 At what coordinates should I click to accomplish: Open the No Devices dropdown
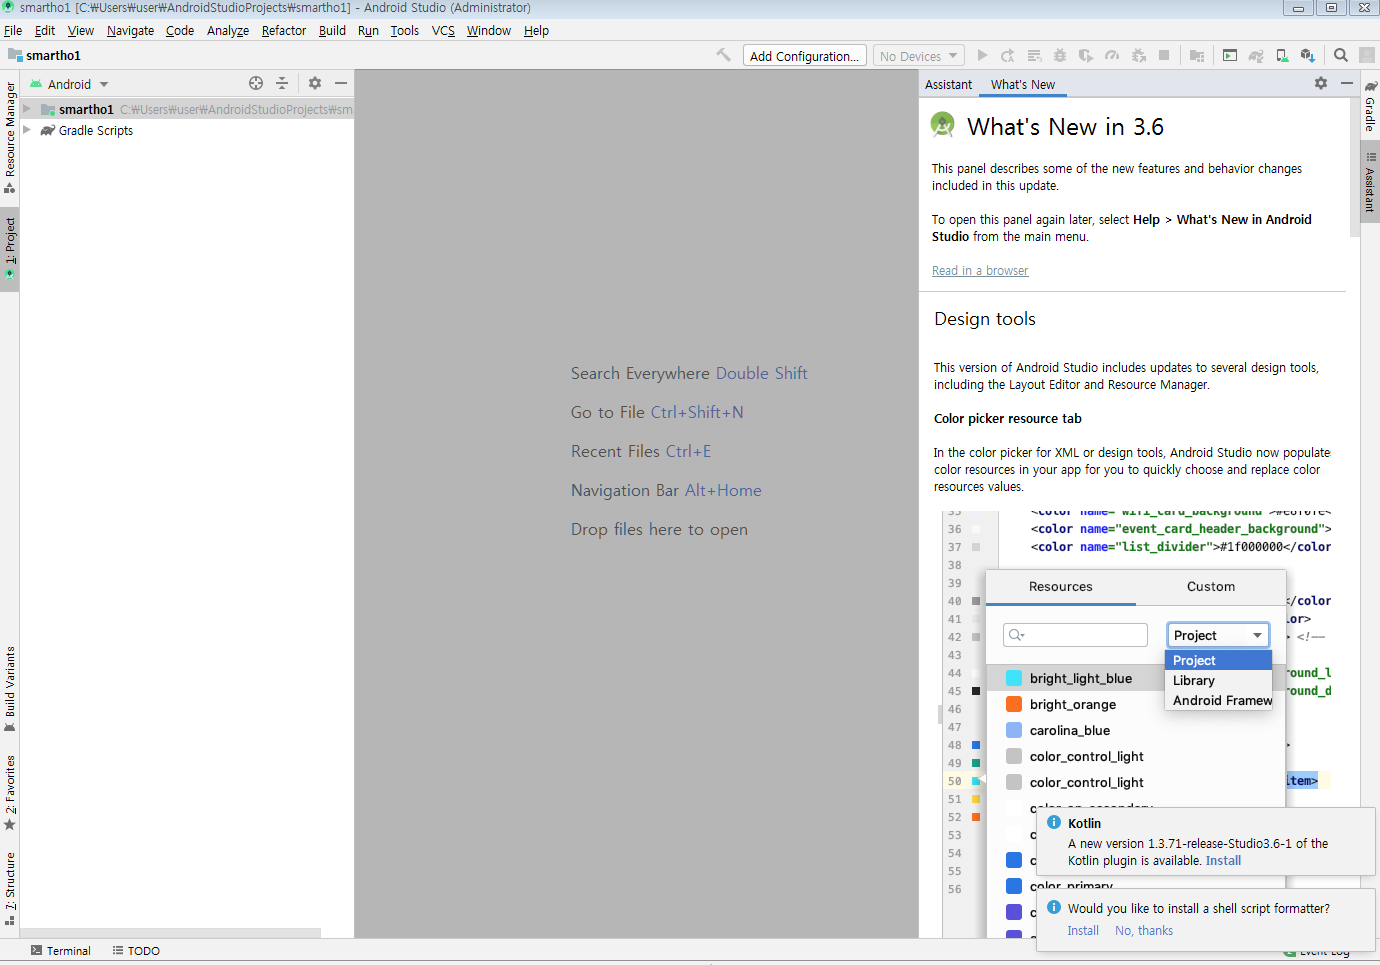[919, 56]
